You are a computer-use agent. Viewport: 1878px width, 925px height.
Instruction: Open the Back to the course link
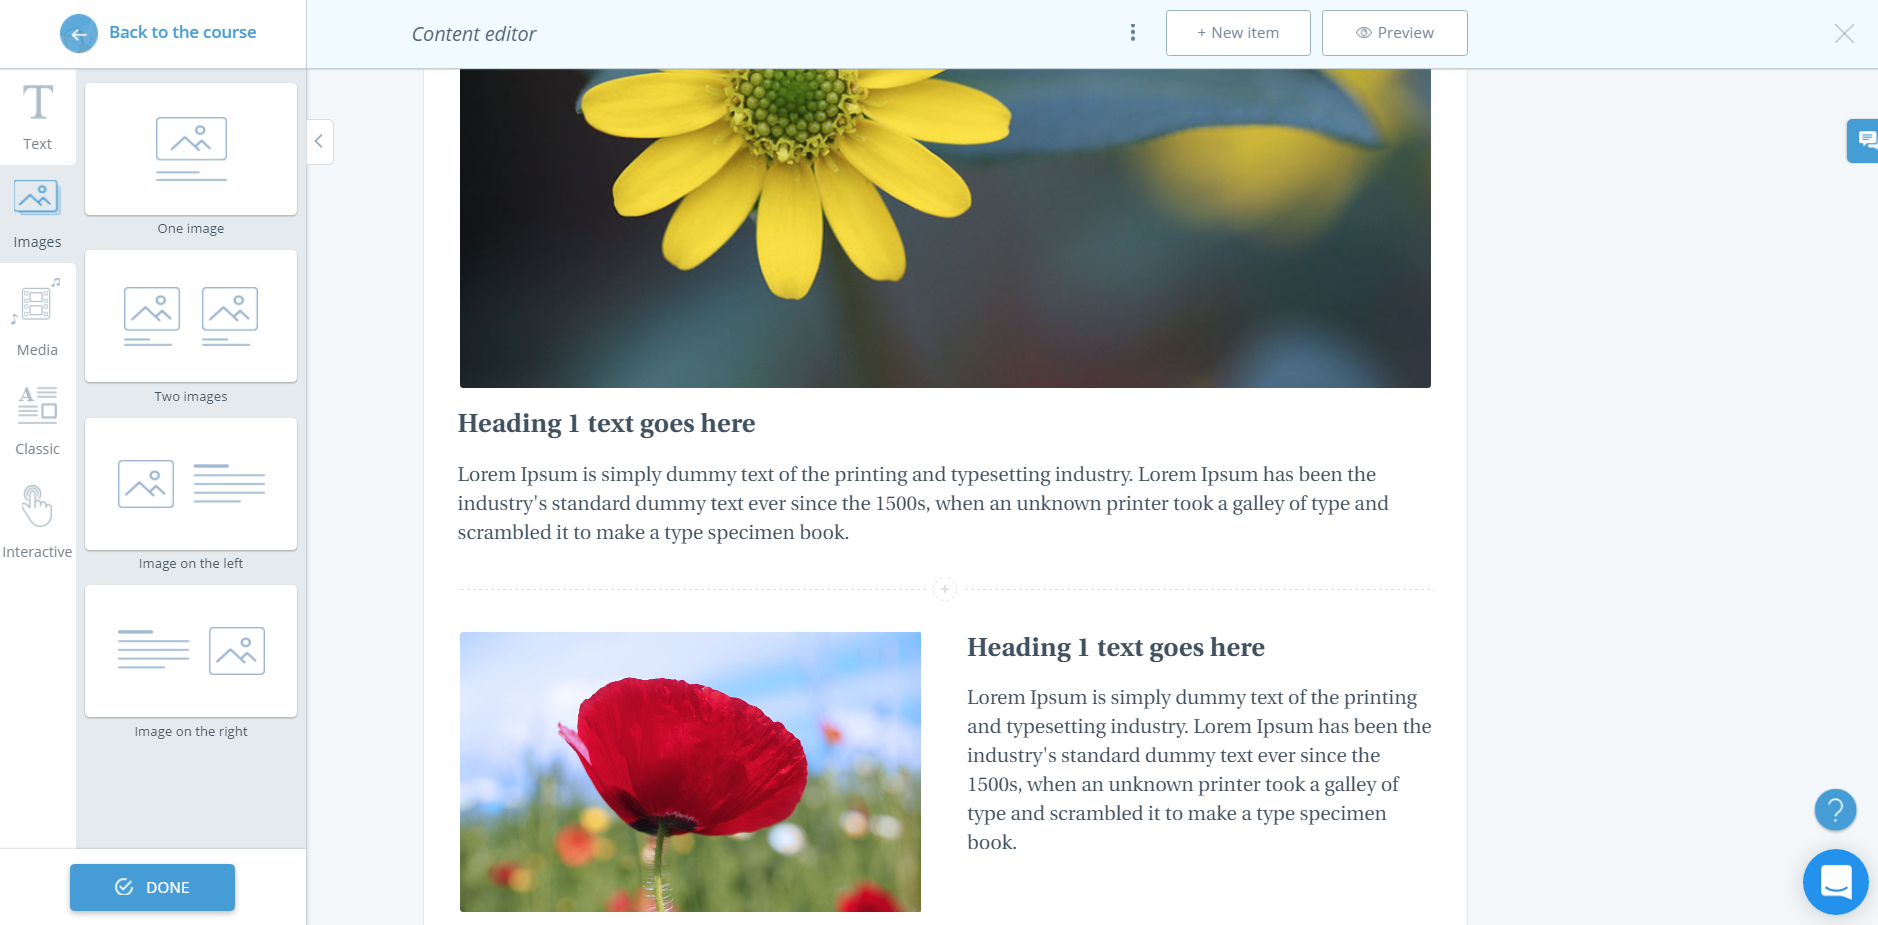182,32
